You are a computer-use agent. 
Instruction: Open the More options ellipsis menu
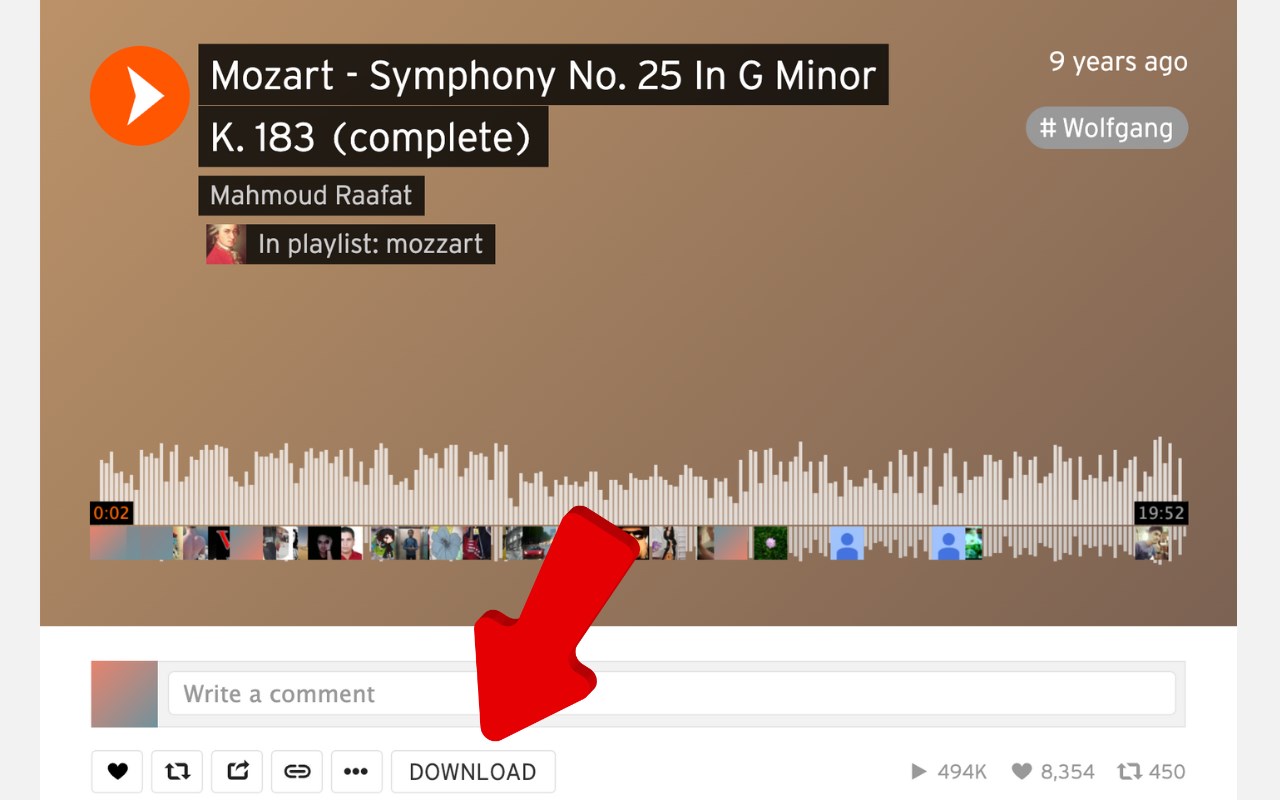point(357,771)
